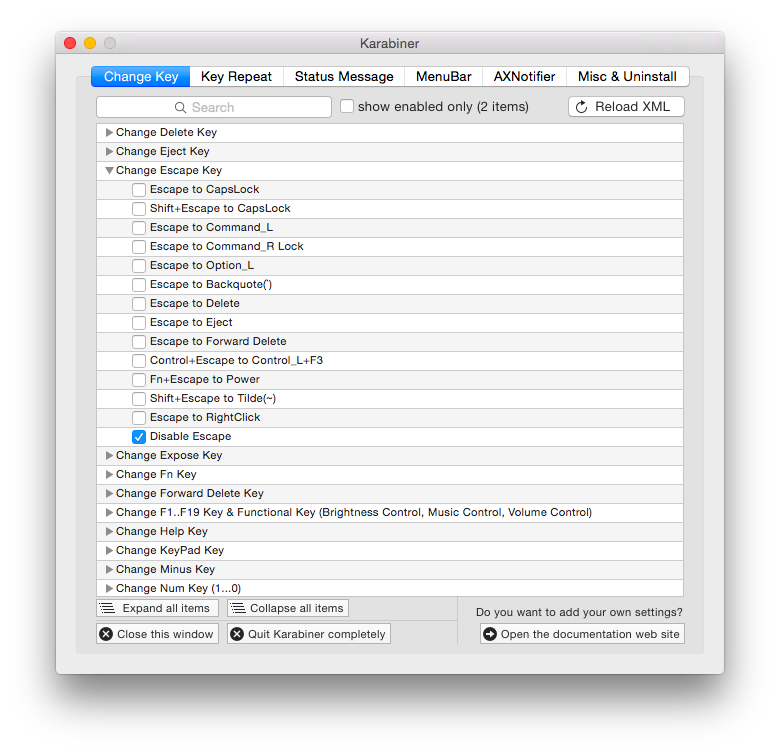Click the list icon on Expand all items
Image resolution: width=780 pixels, height=754 pixels.
point(107,608)
